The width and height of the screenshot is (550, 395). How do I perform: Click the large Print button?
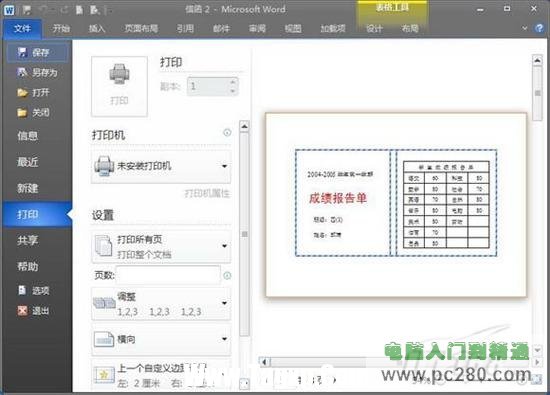tap(119, 86)
